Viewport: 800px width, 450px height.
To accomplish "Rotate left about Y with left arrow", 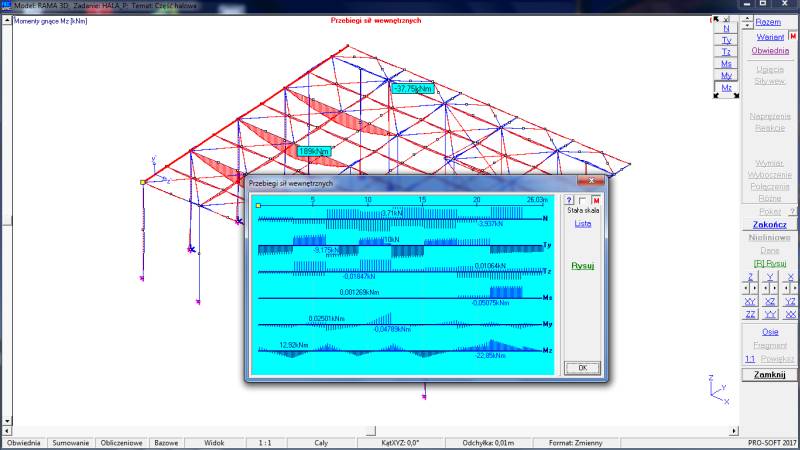I will click(767, 288).
